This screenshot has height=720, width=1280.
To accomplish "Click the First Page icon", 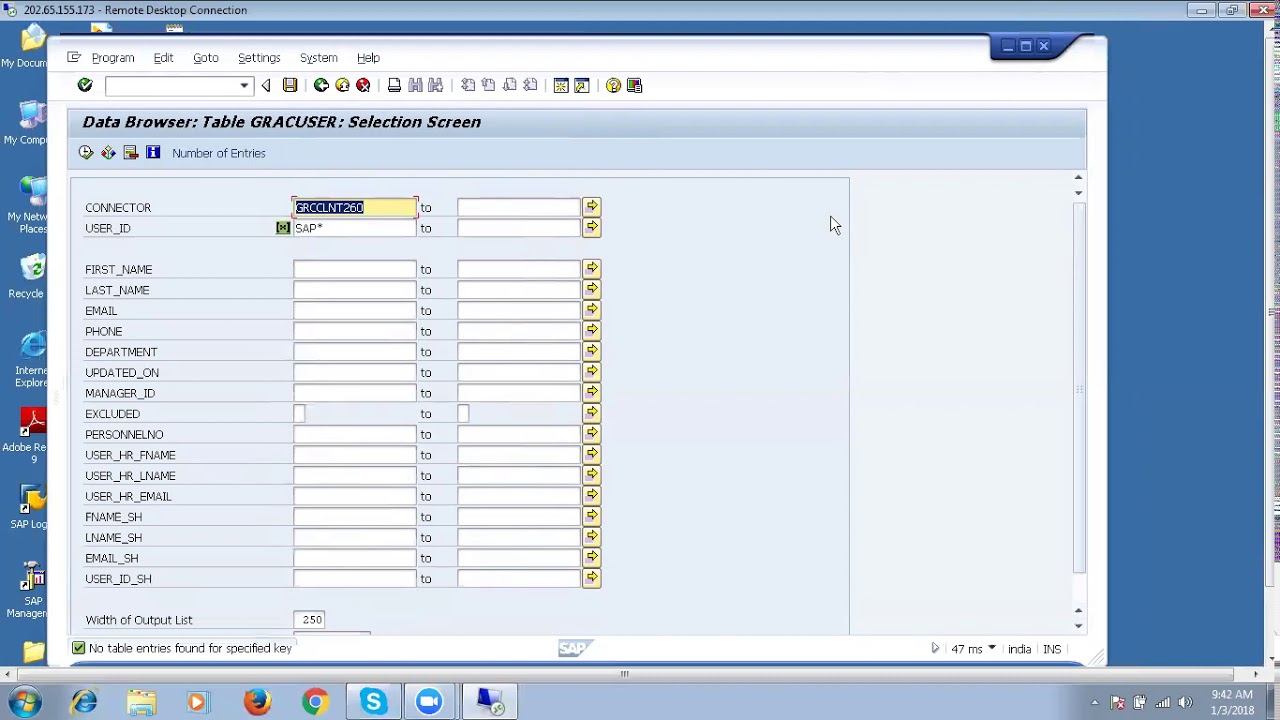I will (x=467, y=86).
